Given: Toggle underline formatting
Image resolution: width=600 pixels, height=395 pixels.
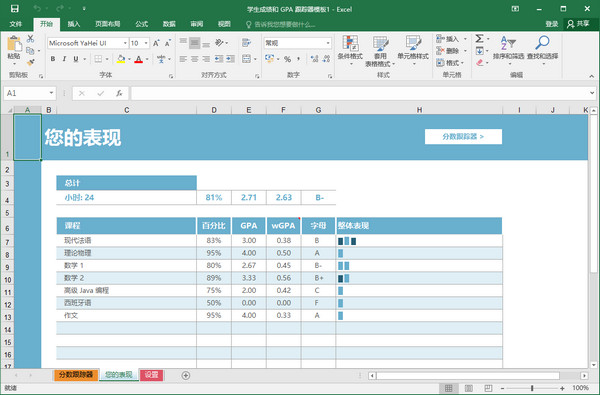Looking at the screenshot, I should click(x=76, y=59).
